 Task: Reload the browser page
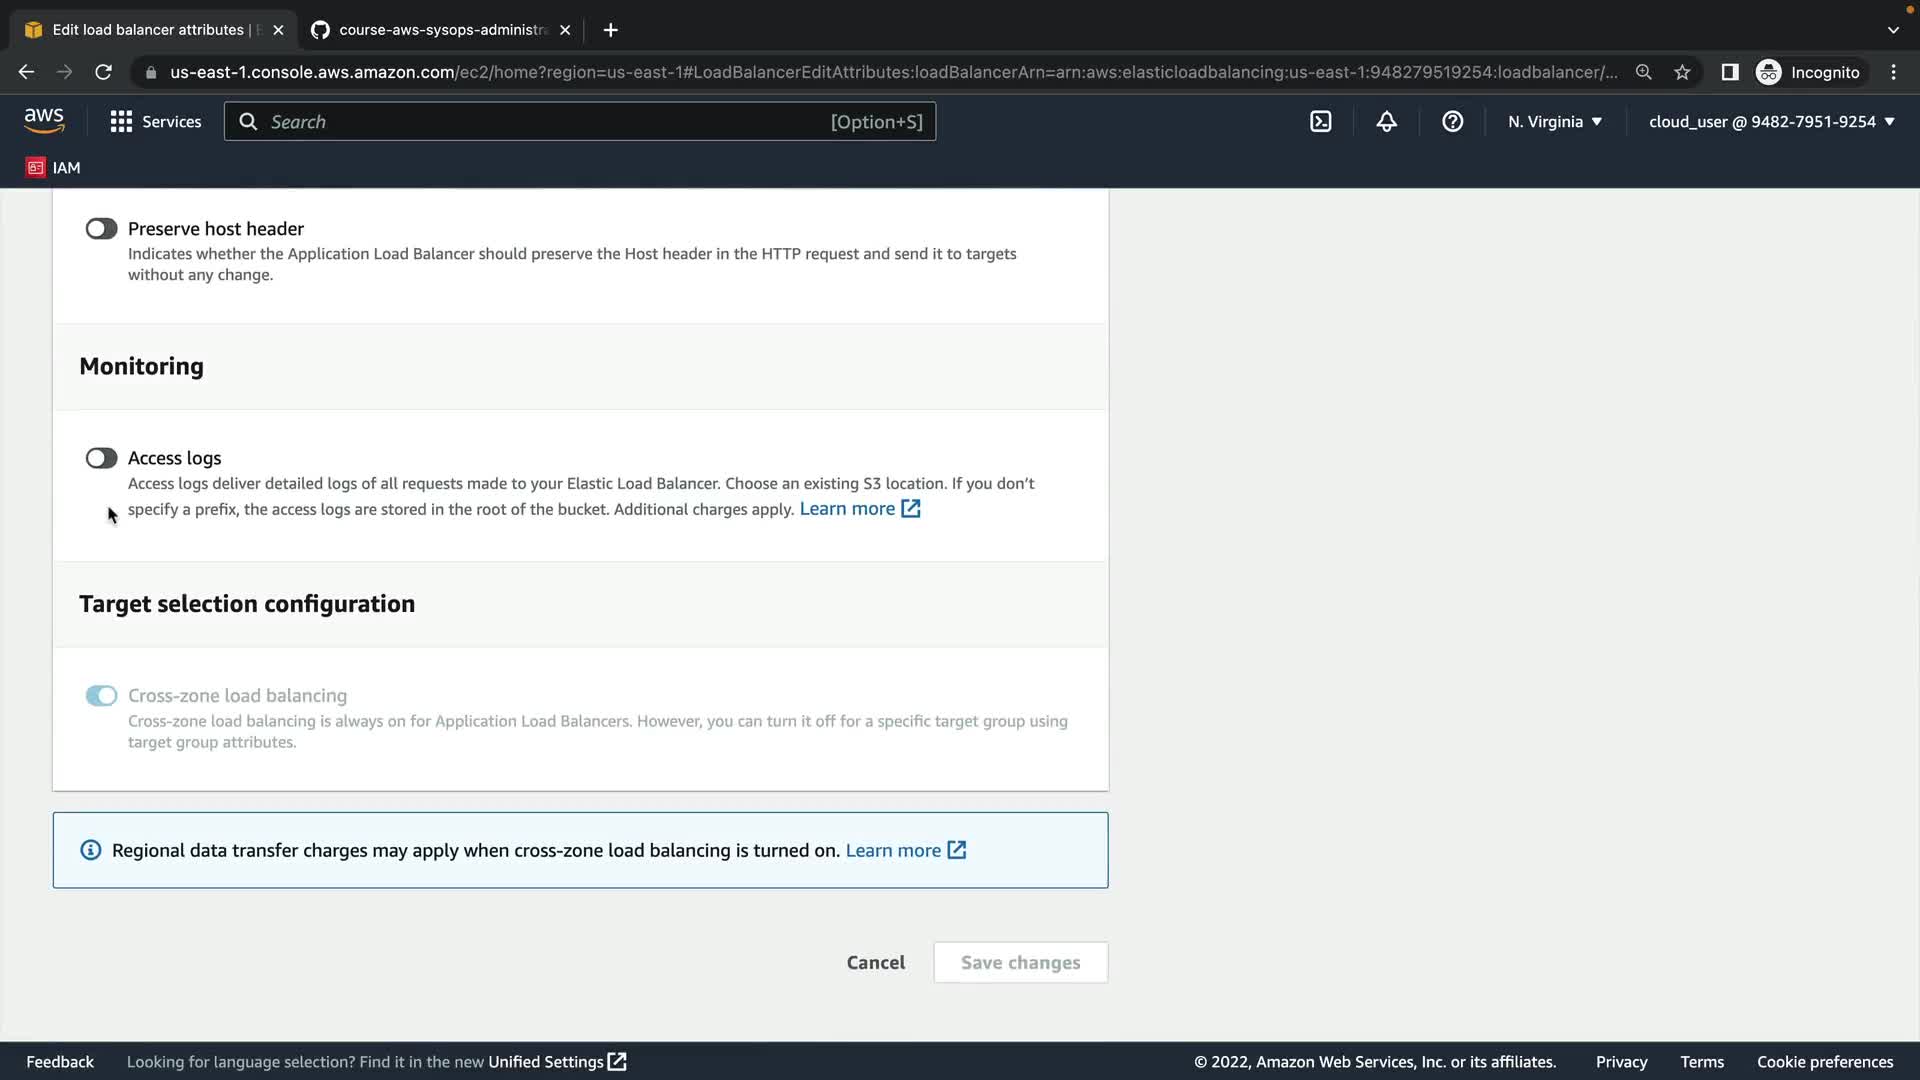pyautogui.click(x=103, y=72)
